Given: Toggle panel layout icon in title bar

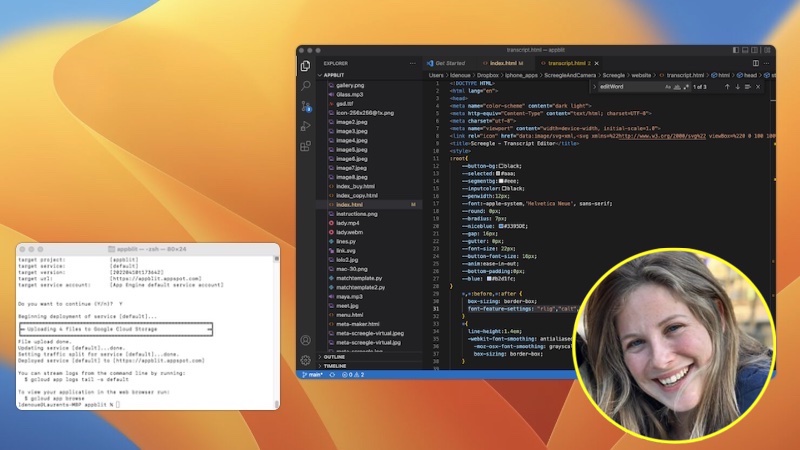Looking at the screenshot, I should click(x=745, y=50).
